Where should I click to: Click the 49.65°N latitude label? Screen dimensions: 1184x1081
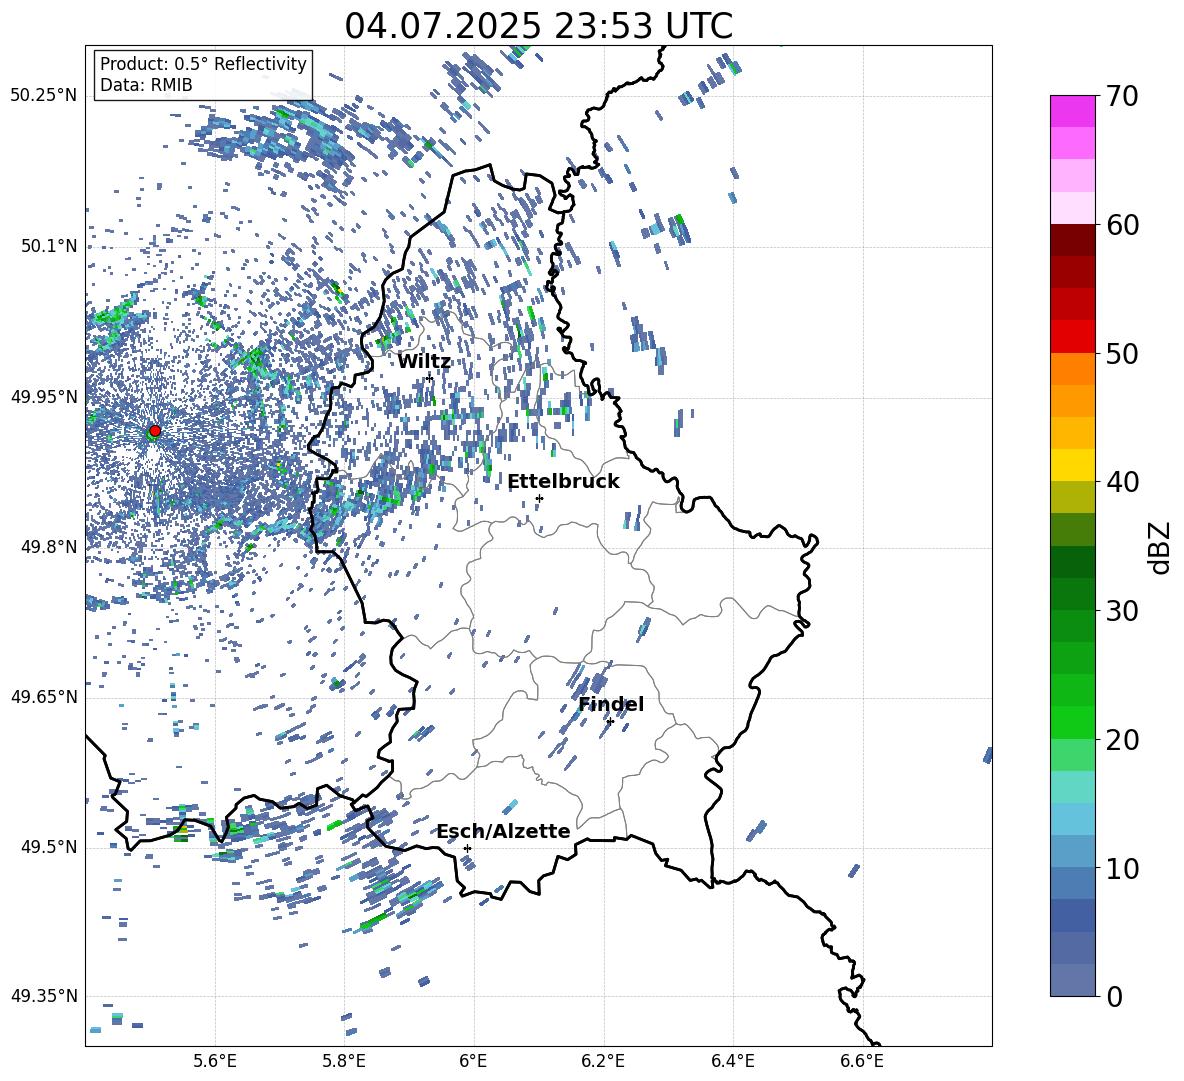[44, 697]
